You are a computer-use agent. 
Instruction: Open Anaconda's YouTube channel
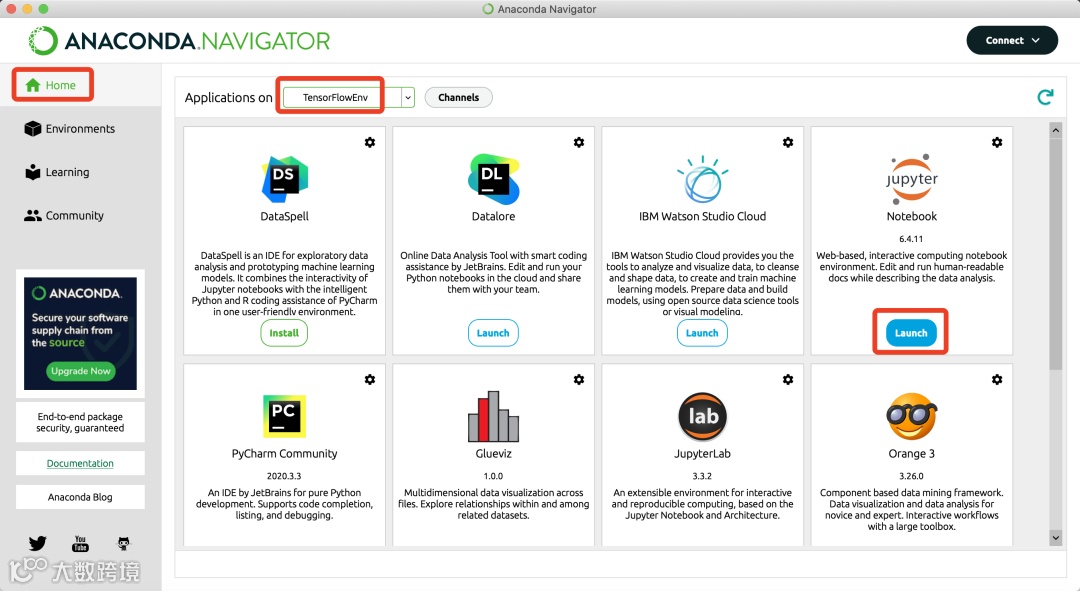(x=81, y=543)
